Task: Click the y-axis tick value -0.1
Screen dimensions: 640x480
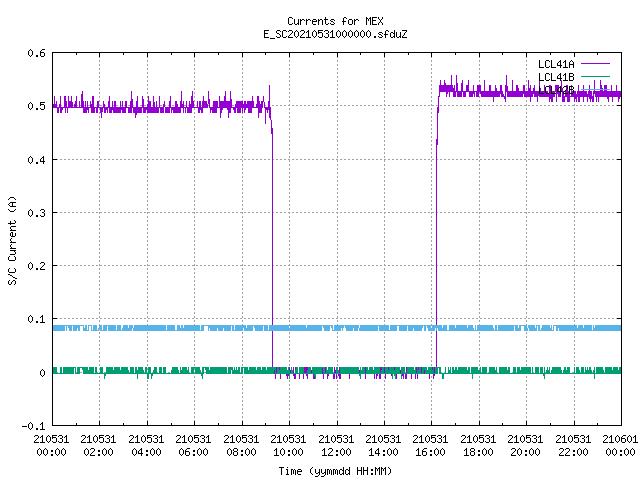Action: point(33,426)
